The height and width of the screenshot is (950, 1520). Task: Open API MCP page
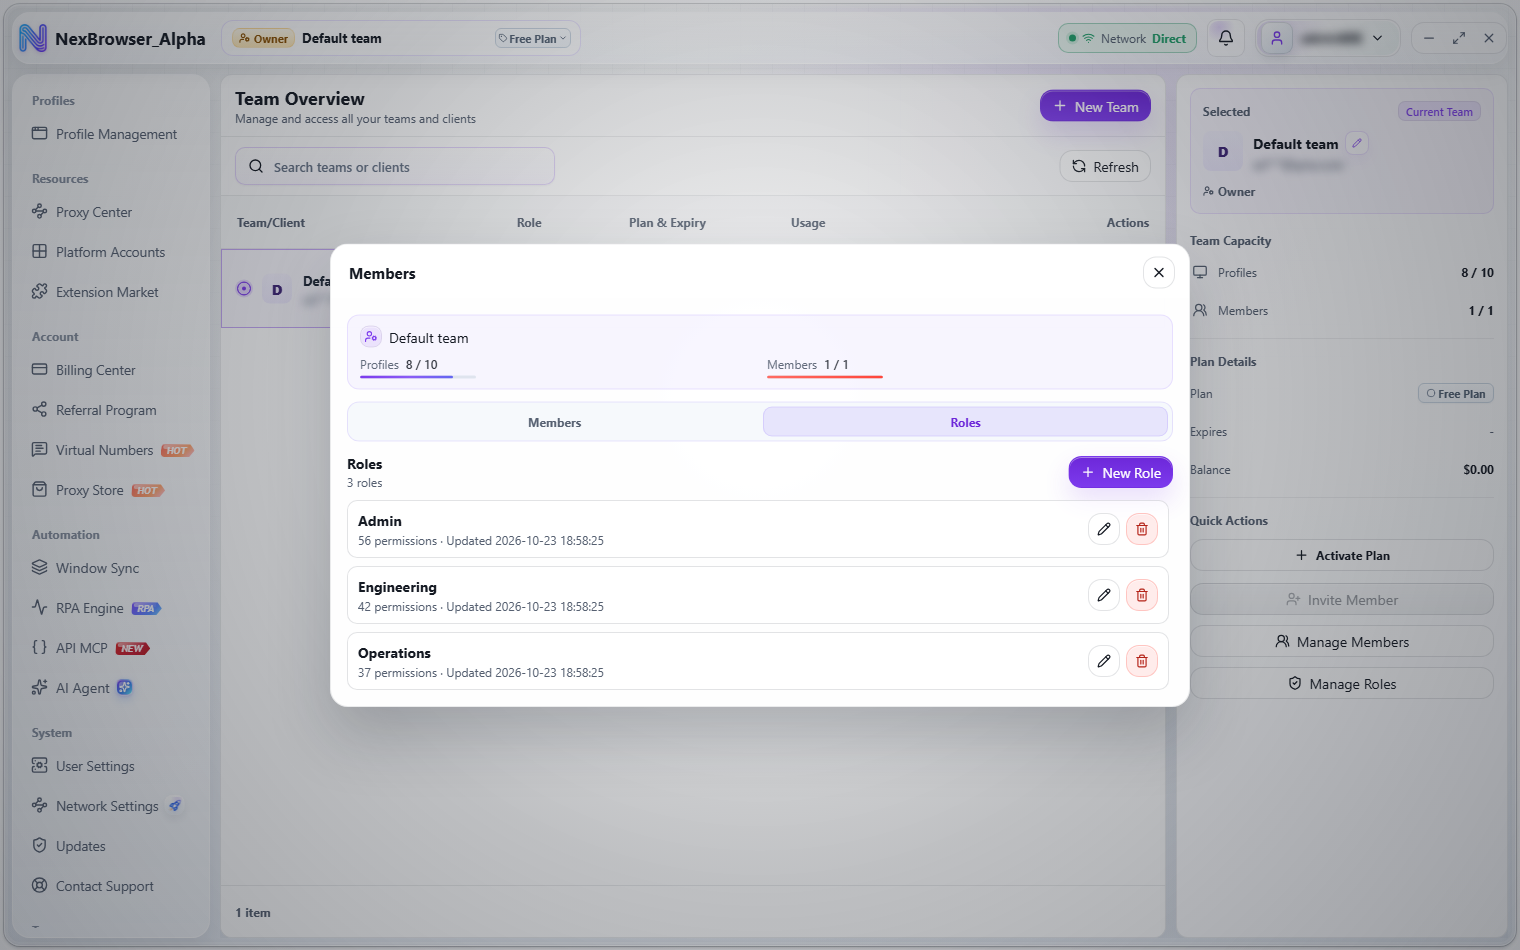tap(90, 648)
